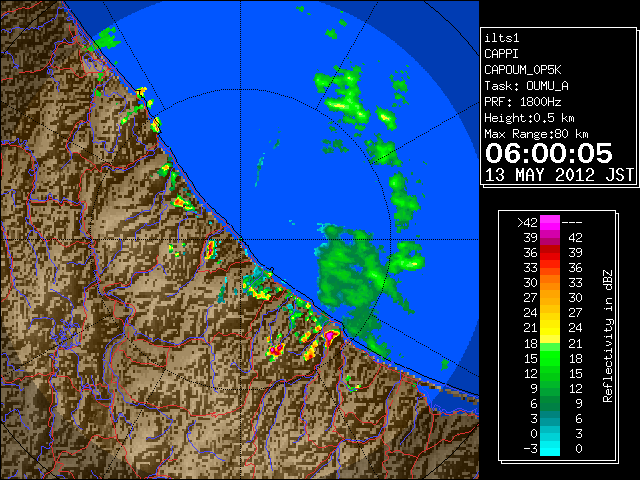
Task: Click the red color band beside 36 label
Action: [x=550, y=253]
